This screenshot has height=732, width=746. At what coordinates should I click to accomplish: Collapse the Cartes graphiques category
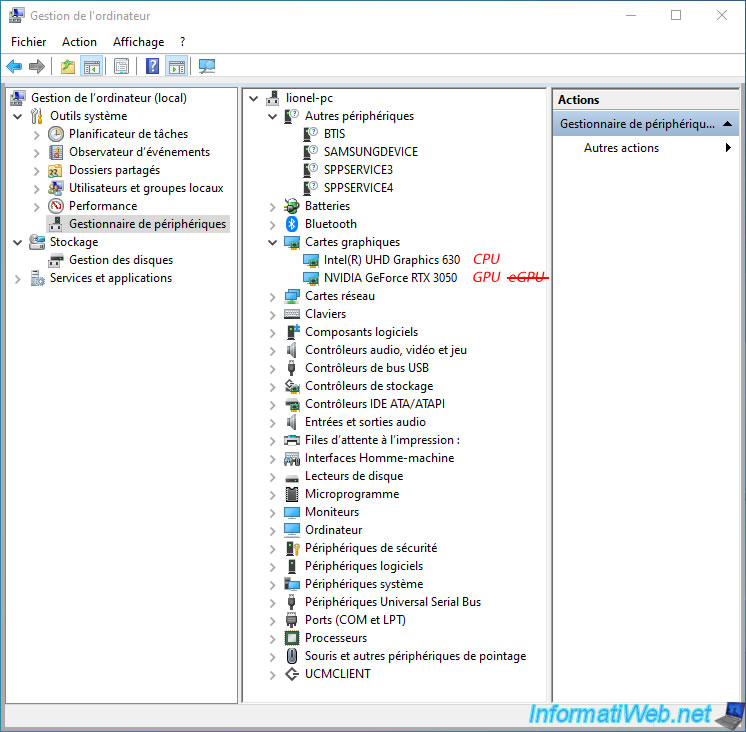272,242
